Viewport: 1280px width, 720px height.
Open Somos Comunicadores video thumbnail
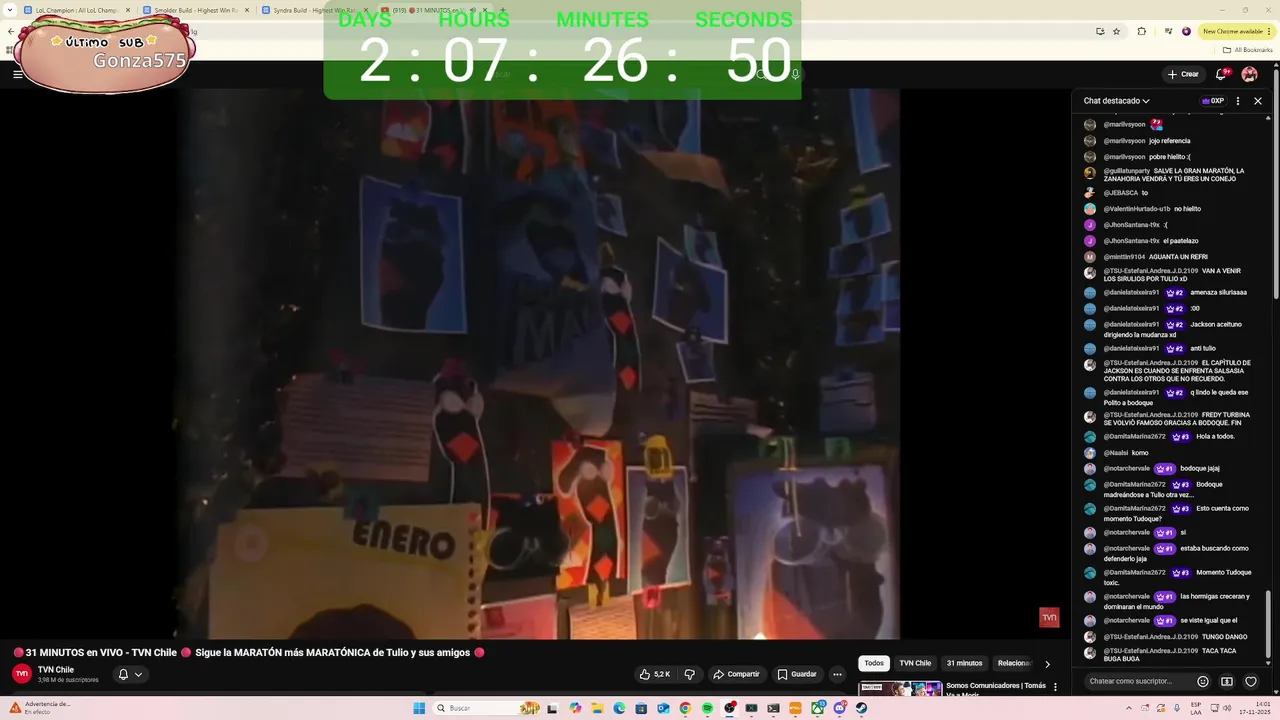point(900,688)
